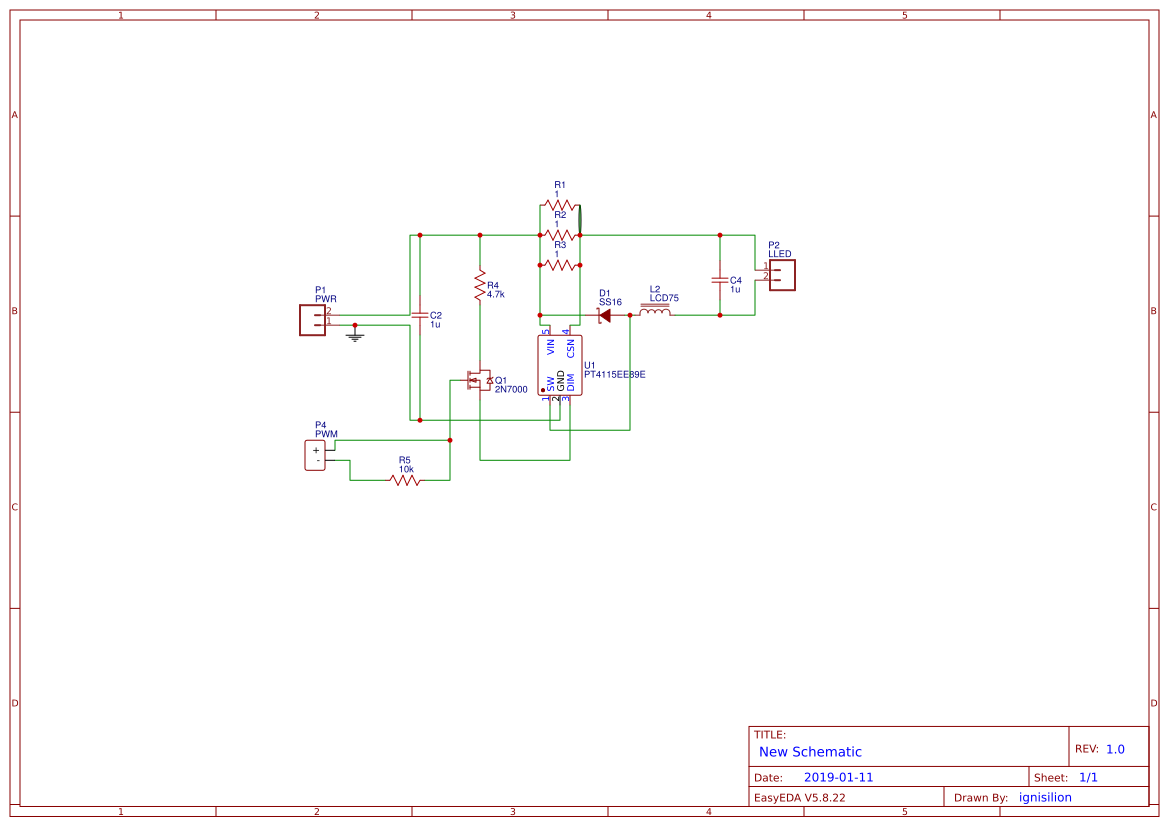Select the SS16 Schottky diode D1
This screenshot has height=827, width=1169.
(603, 313)
